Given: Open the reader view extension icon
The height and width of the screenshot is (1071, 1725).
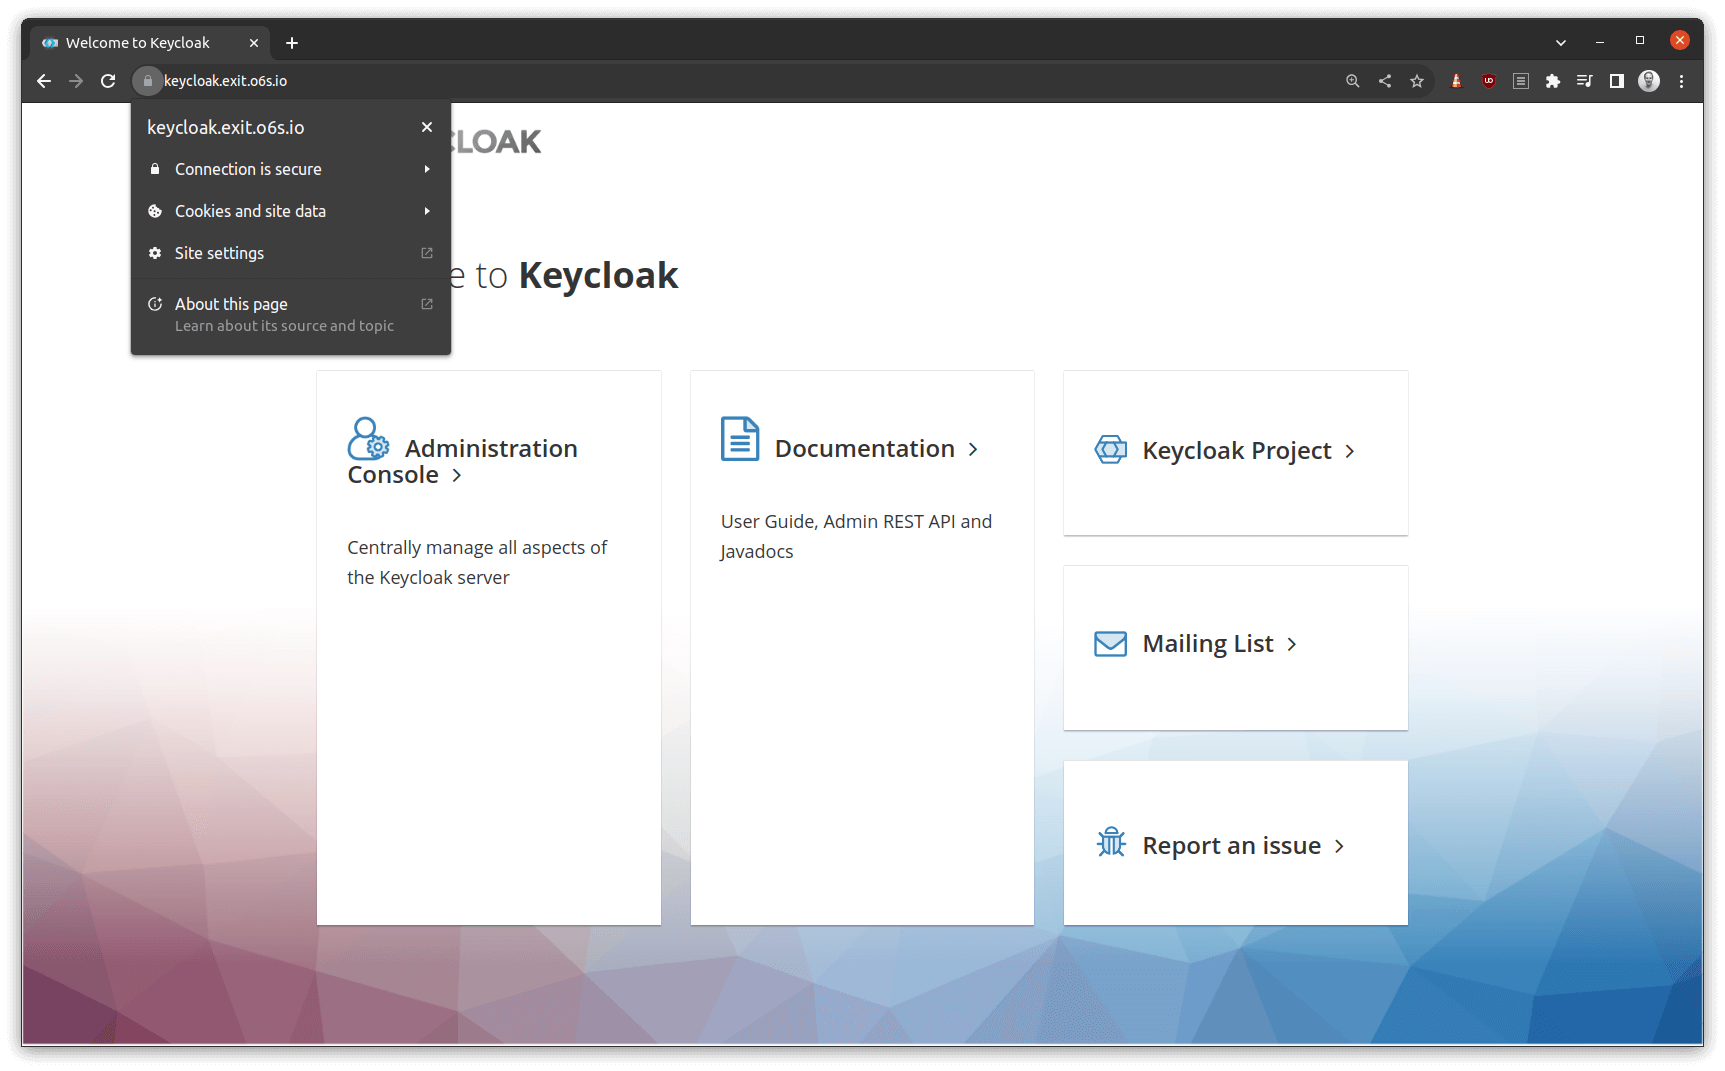Looking at the screenshot, I should 1521,81.
